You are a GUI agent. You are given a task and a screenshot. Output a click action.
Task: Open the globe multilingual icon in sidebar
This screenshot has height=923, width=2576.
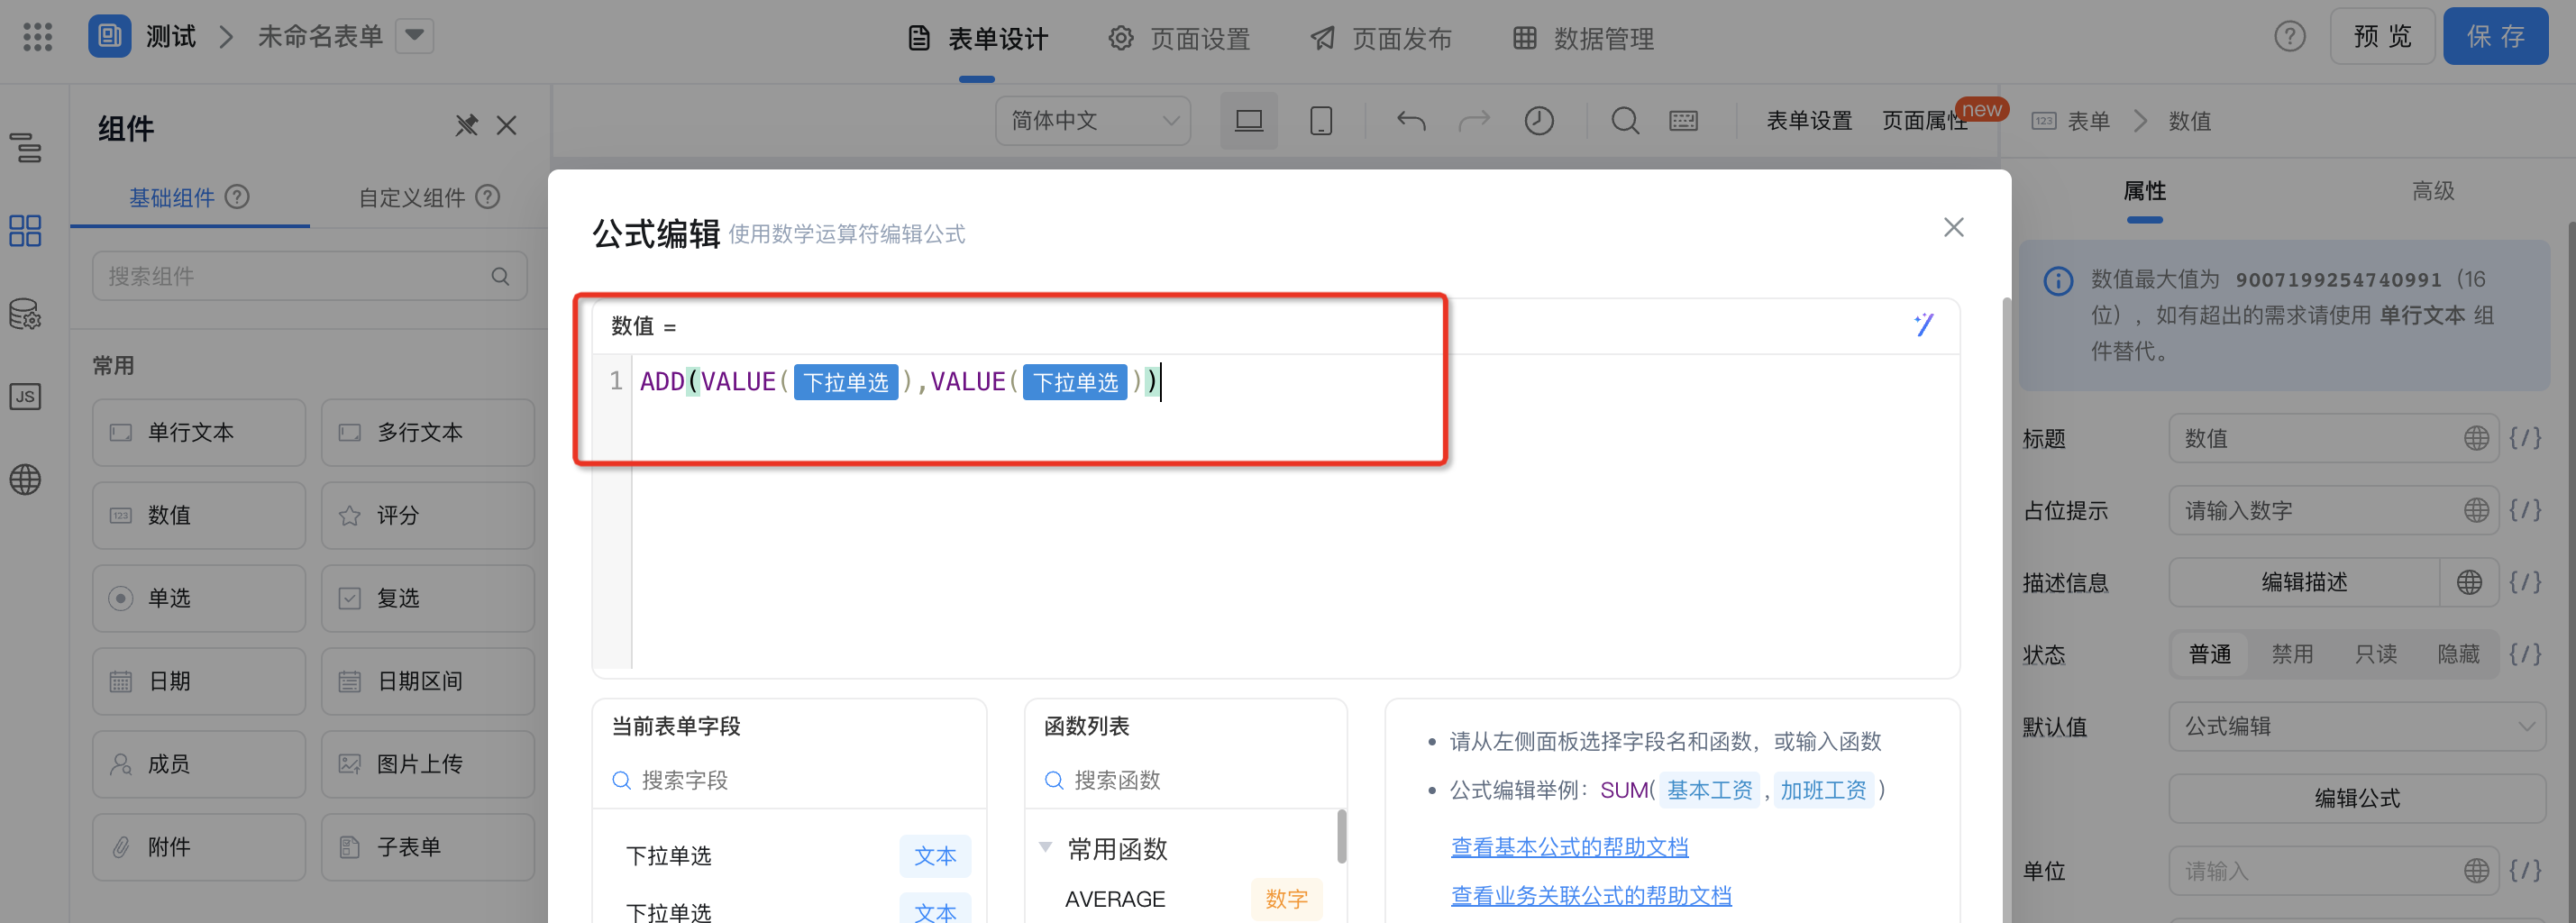pyautogui.click(x=26, y=480)
